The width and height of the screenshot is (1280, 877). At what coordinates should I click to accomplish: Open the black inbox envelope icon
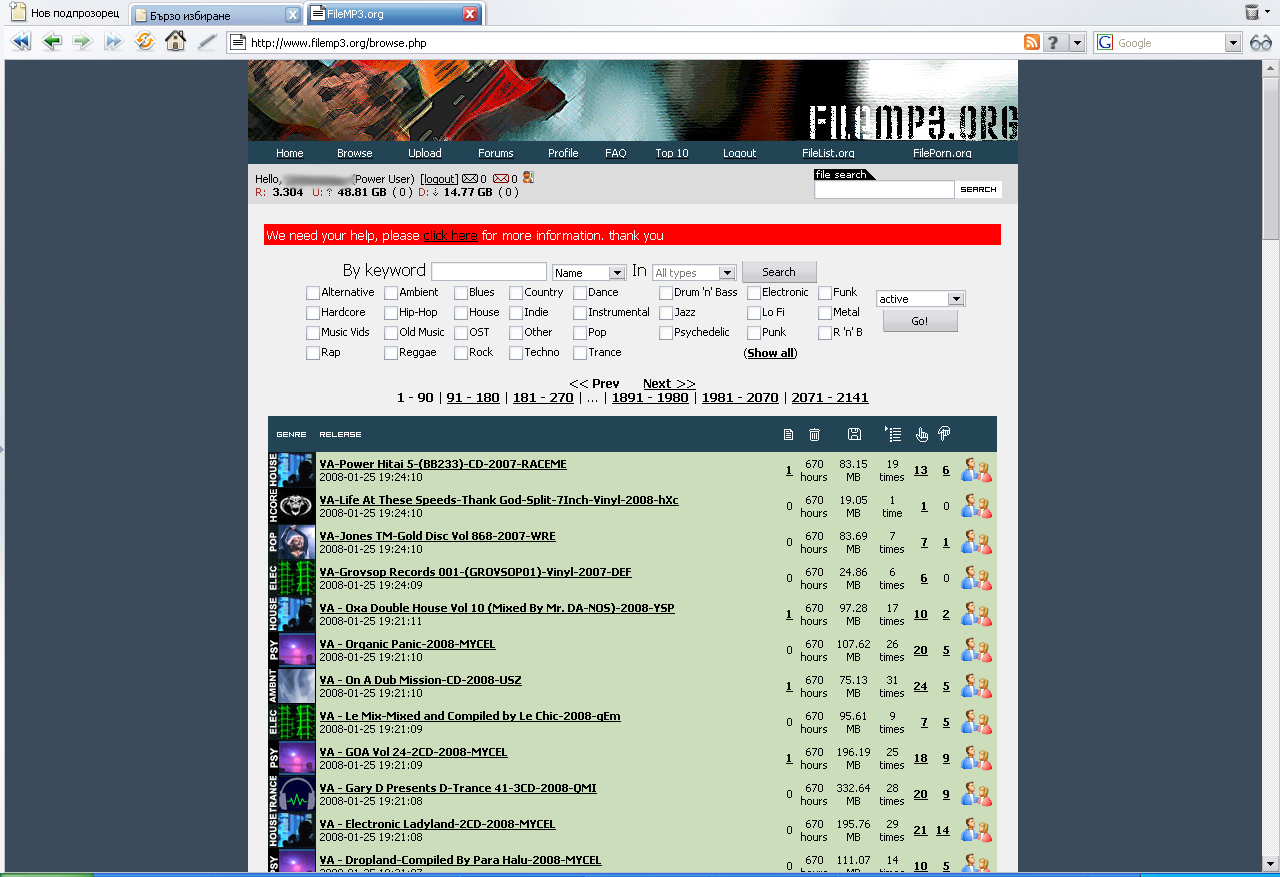click(x=470, y=179)
